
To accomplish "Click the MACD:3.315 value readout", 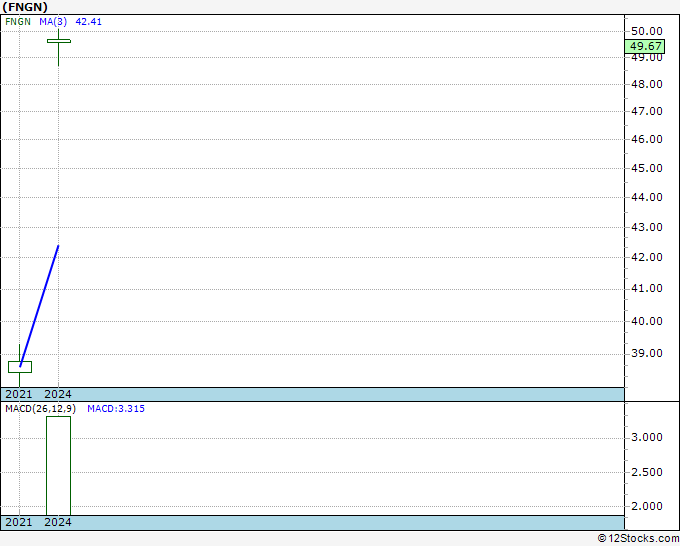I will [x=108, y=409].
